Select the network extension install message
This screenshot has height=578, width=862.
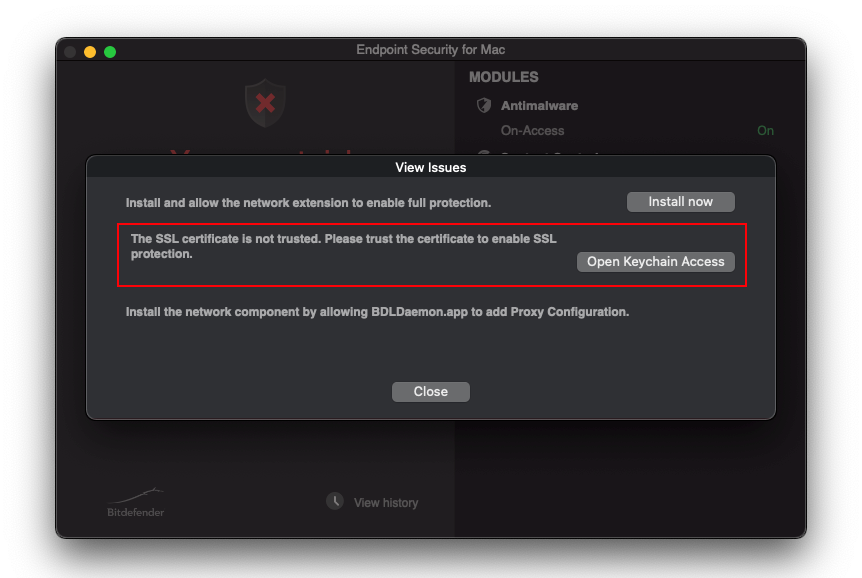[x=308, y=203]
